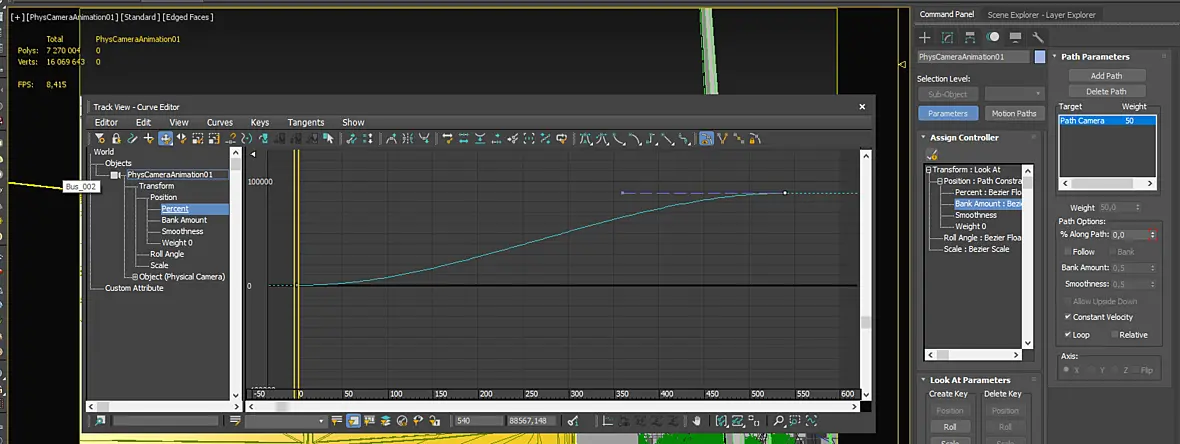Select the highlighted Move Keys tool

166,138
